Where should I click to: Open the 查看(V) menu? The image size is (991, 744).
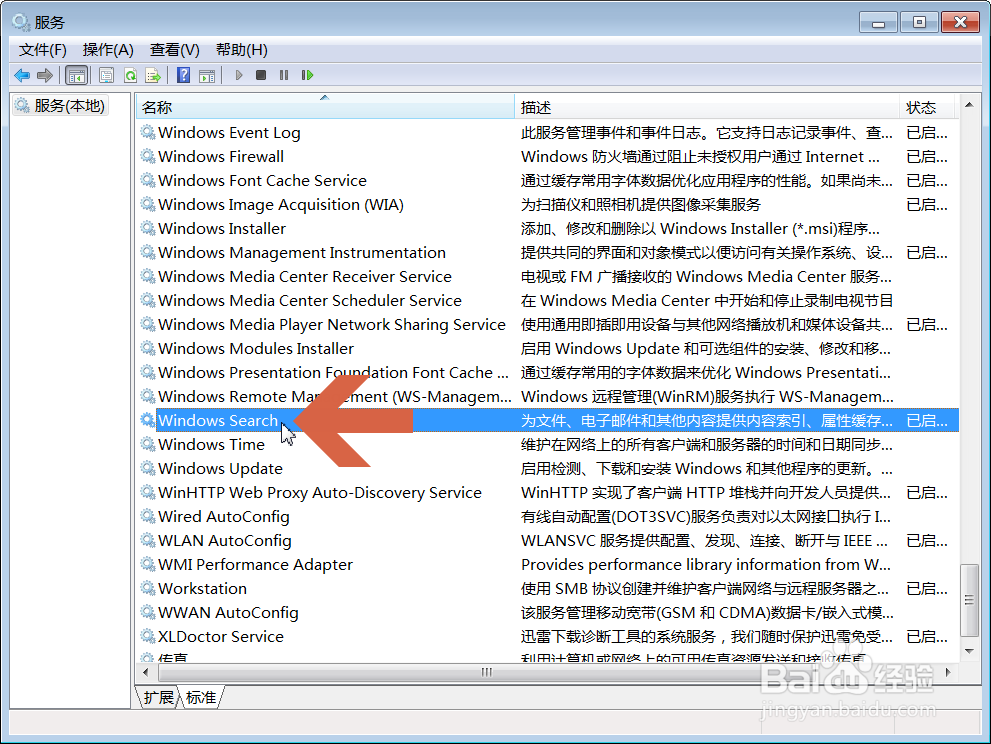tap(174, 50)
